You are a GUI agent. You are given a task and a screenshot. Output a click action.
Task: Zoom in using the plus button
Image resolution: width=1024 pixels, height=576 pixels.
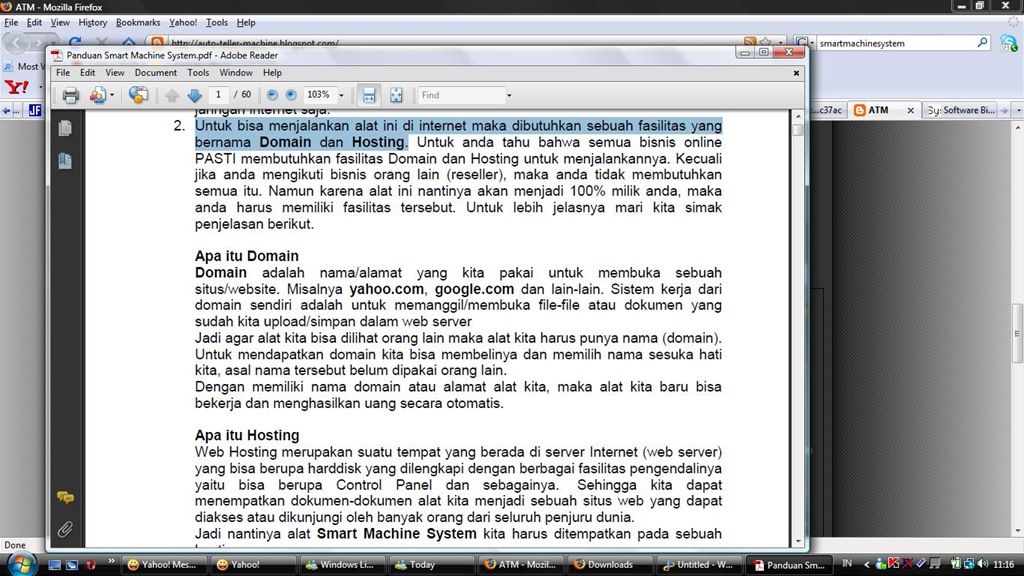[291, 95]
